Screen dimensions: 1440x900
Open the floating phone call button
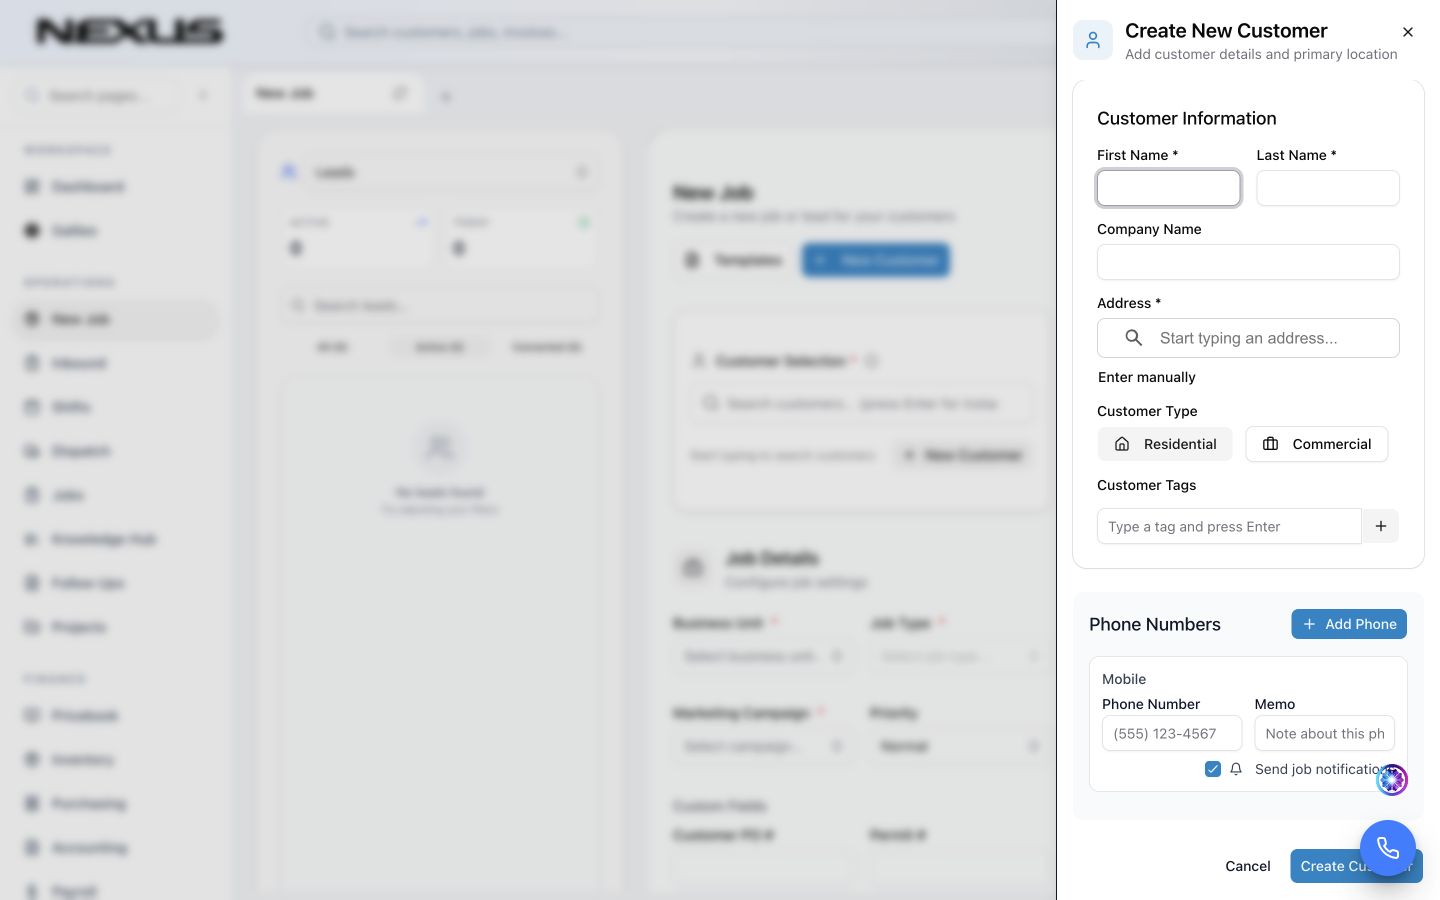pyautogui.click(x=1387, y=848)
